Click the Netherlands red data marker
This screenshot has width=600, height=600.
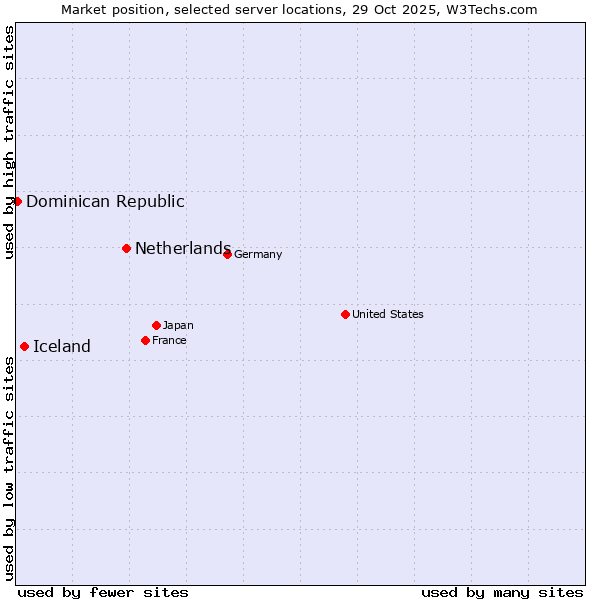tap(126, 248)
